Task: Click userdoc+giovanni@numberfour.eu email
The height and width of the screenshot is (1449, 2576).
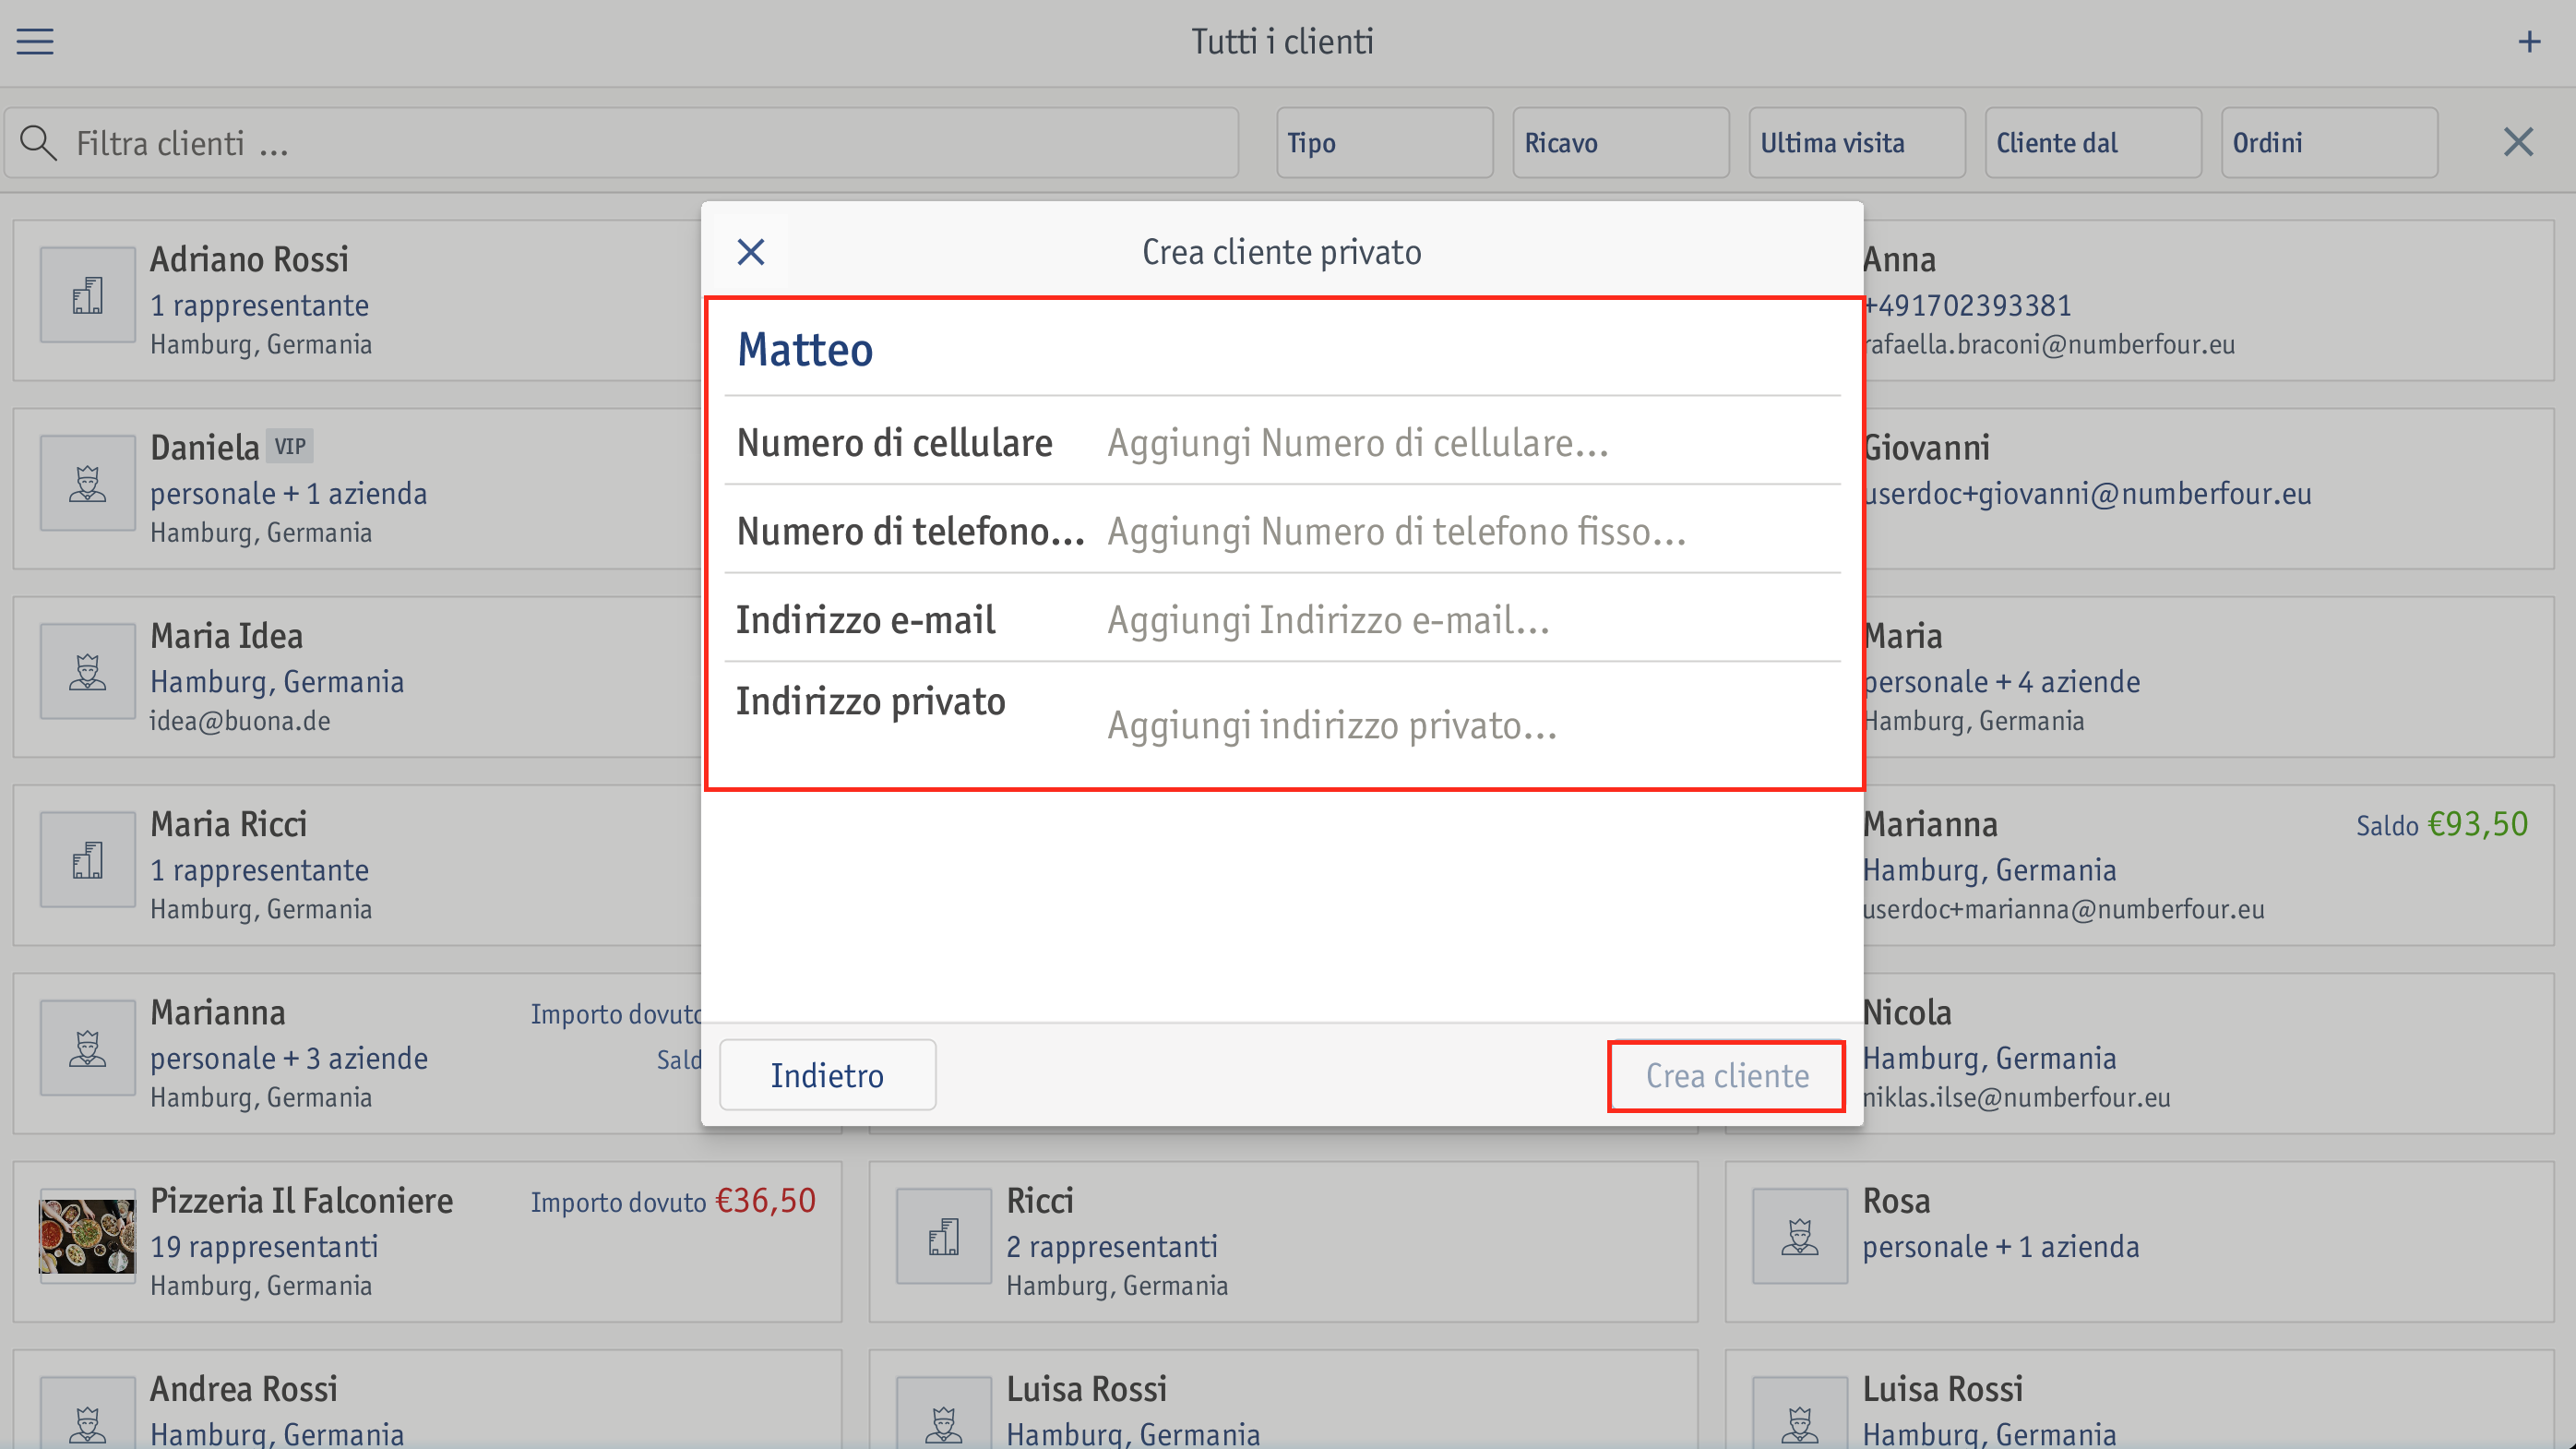Action: pos(2087,493)
